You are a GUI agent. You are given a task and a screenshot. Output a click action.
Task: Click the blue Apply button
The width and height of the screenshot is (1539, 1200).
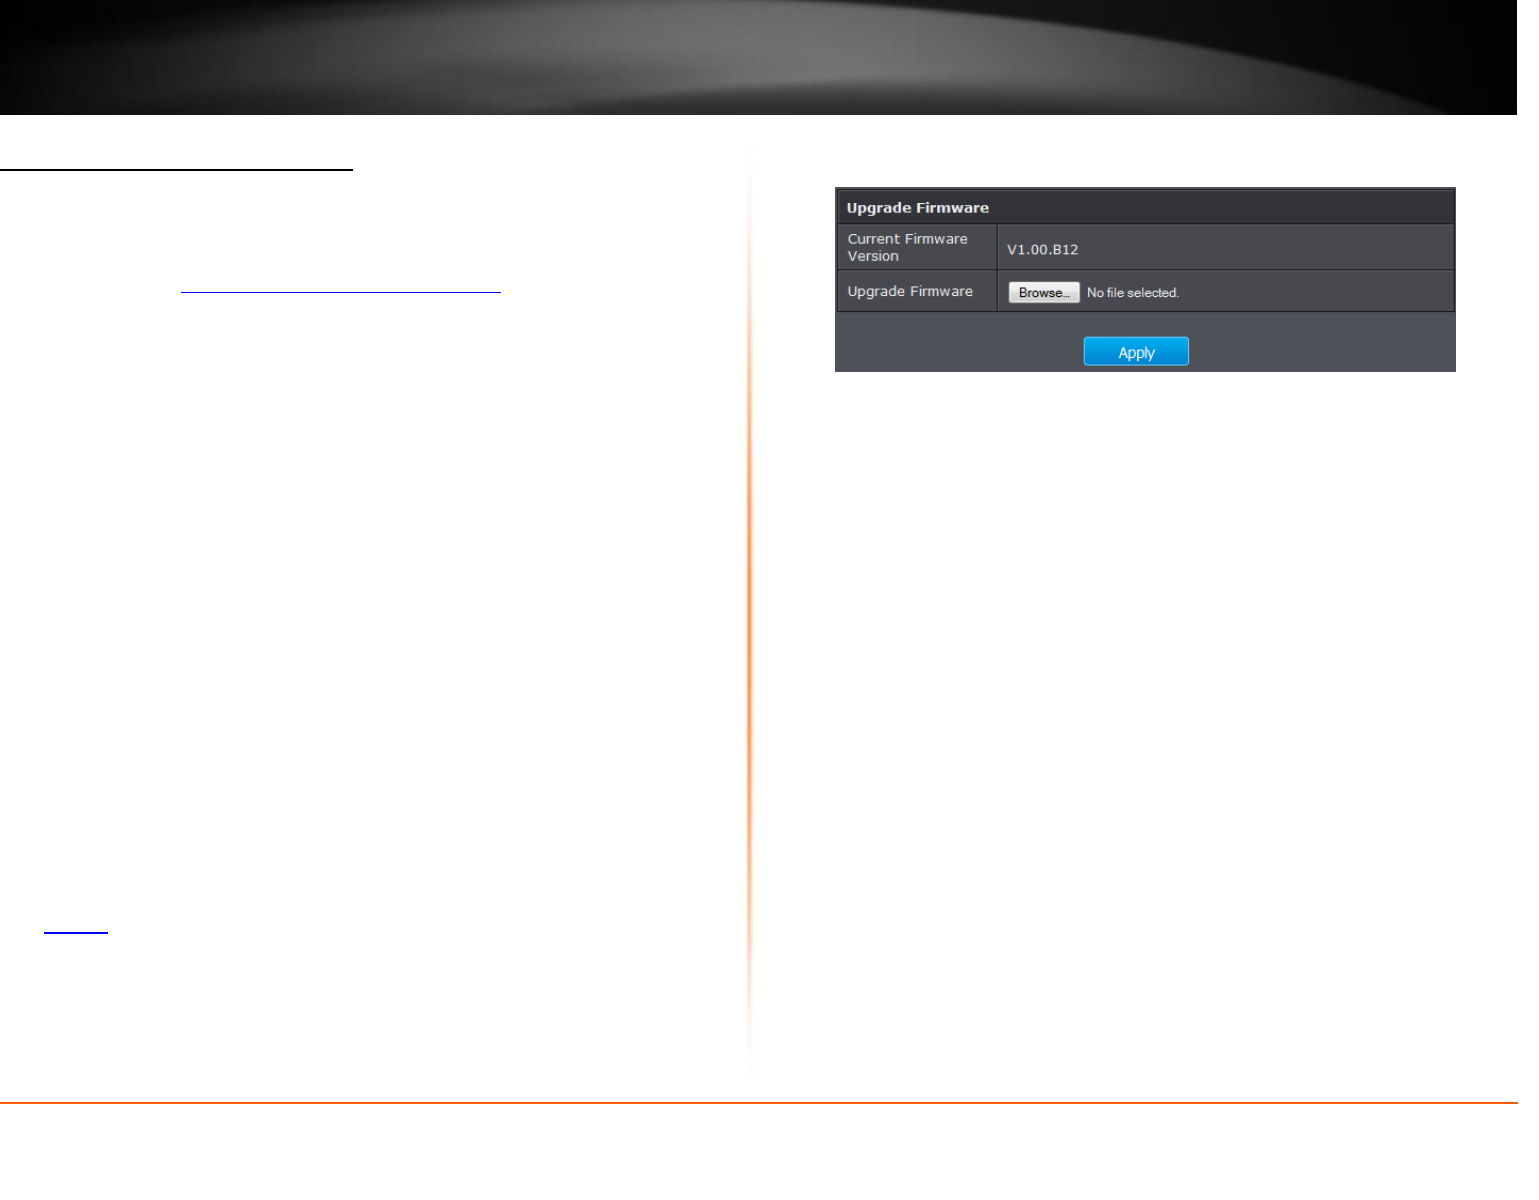(x=1136, y=352)
